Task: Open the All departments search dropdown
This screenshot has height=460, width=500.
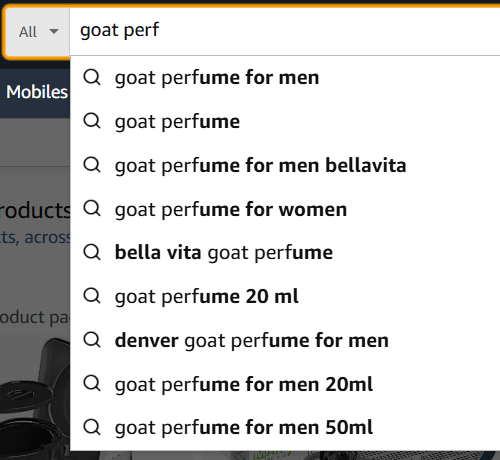Action: tap(38, 32)
